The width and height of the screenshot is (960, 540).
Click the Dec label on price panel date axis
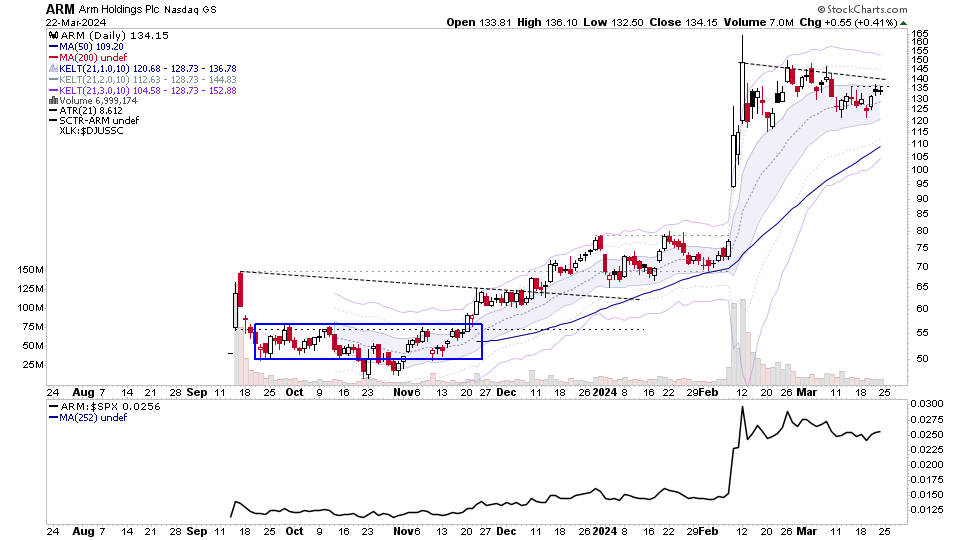click(506, 392)
